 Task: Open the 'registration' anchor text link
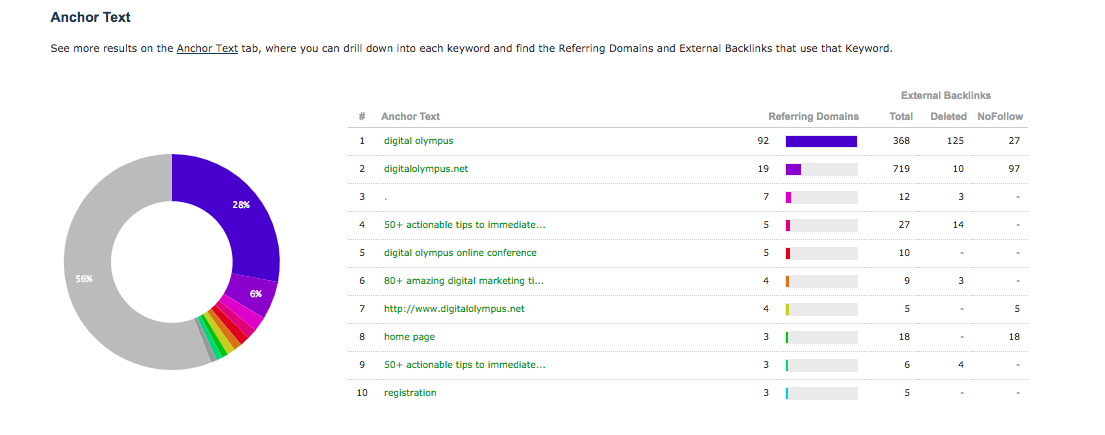[410, 393]
